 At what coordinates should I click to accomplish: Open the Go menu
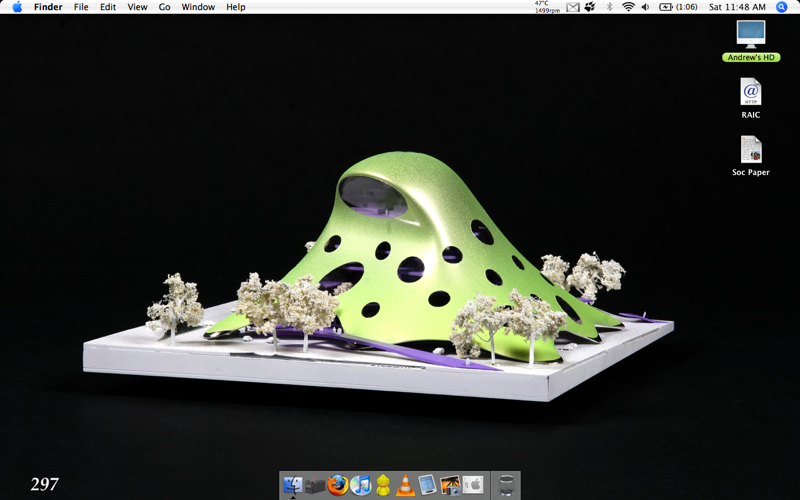click(x=164, y=7)
